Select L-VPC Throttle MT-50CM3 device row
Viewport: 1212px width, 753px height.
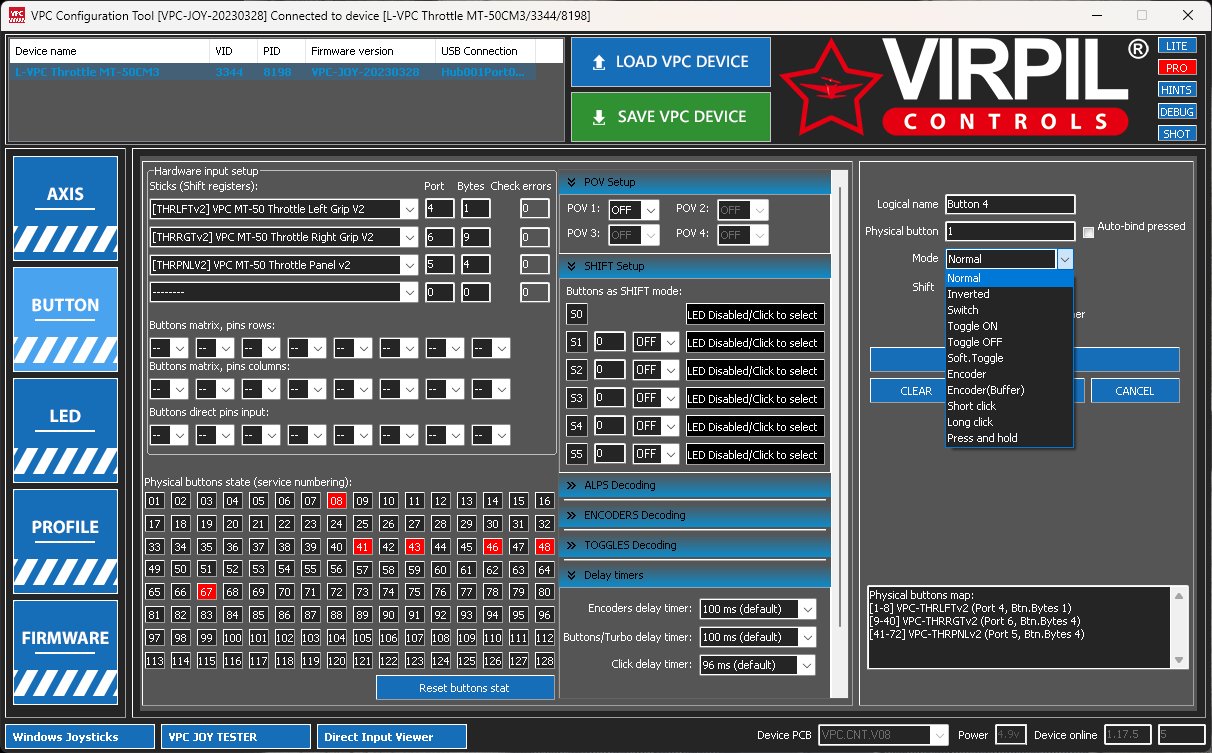(x=272, y=72)
